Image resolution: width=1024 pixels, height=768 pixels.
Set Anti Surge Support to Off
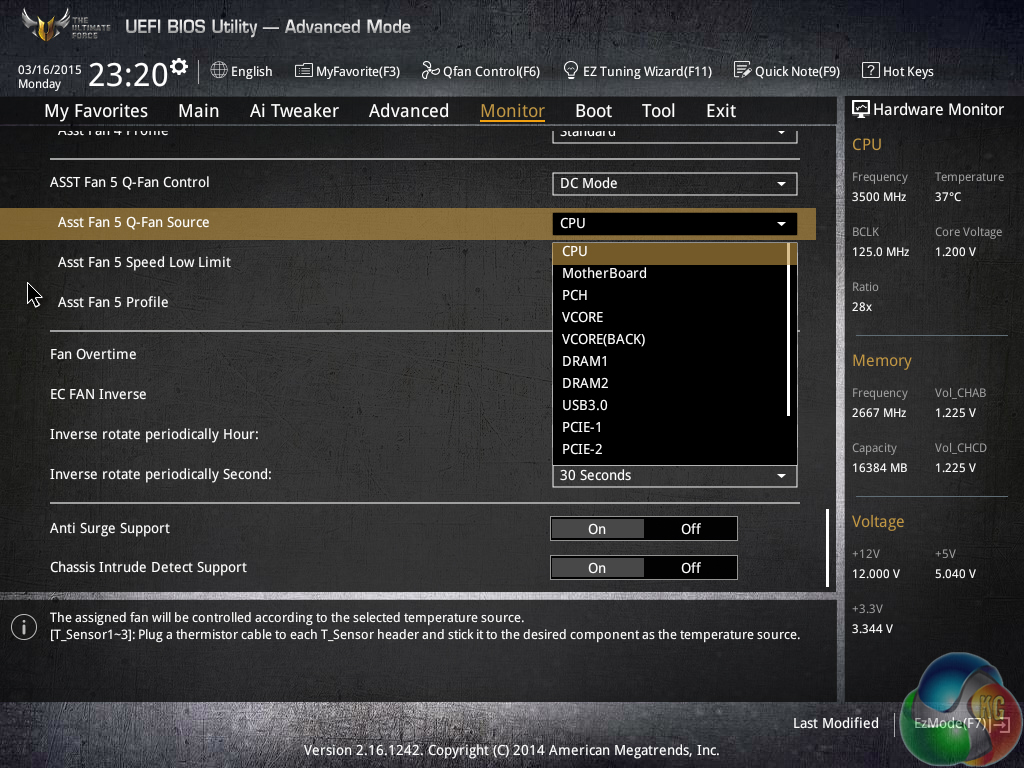click(x=690, y=529)
